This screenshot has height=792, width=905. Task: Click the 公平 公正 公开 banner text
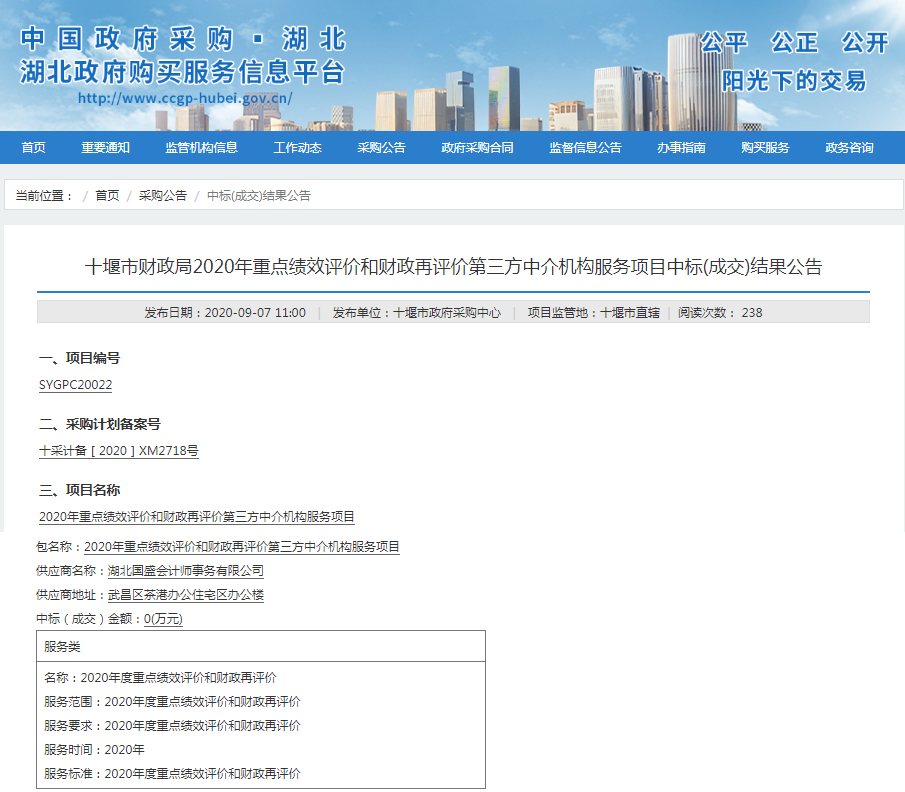(x=794, y=43)
